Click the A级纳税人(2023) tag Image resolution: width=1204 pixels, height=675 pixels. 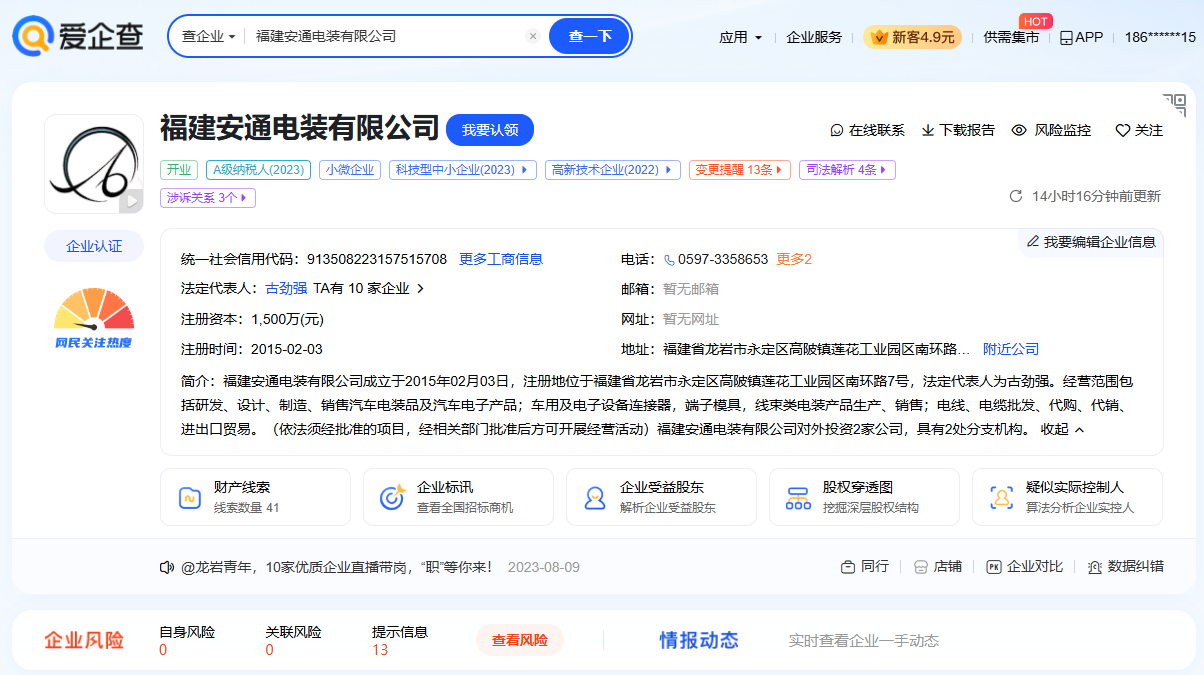258,170
